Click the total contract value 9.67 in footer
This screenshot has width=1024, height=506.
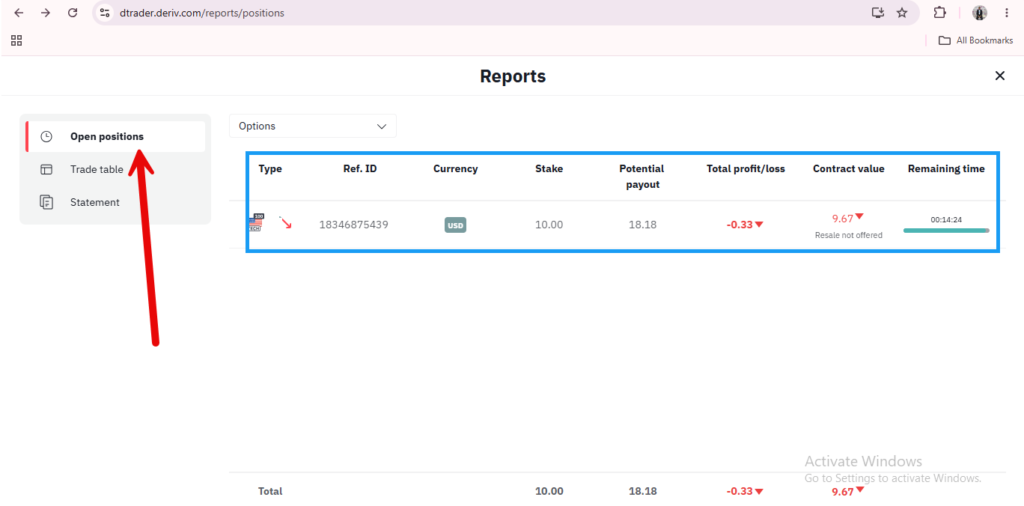click(848, 491)
